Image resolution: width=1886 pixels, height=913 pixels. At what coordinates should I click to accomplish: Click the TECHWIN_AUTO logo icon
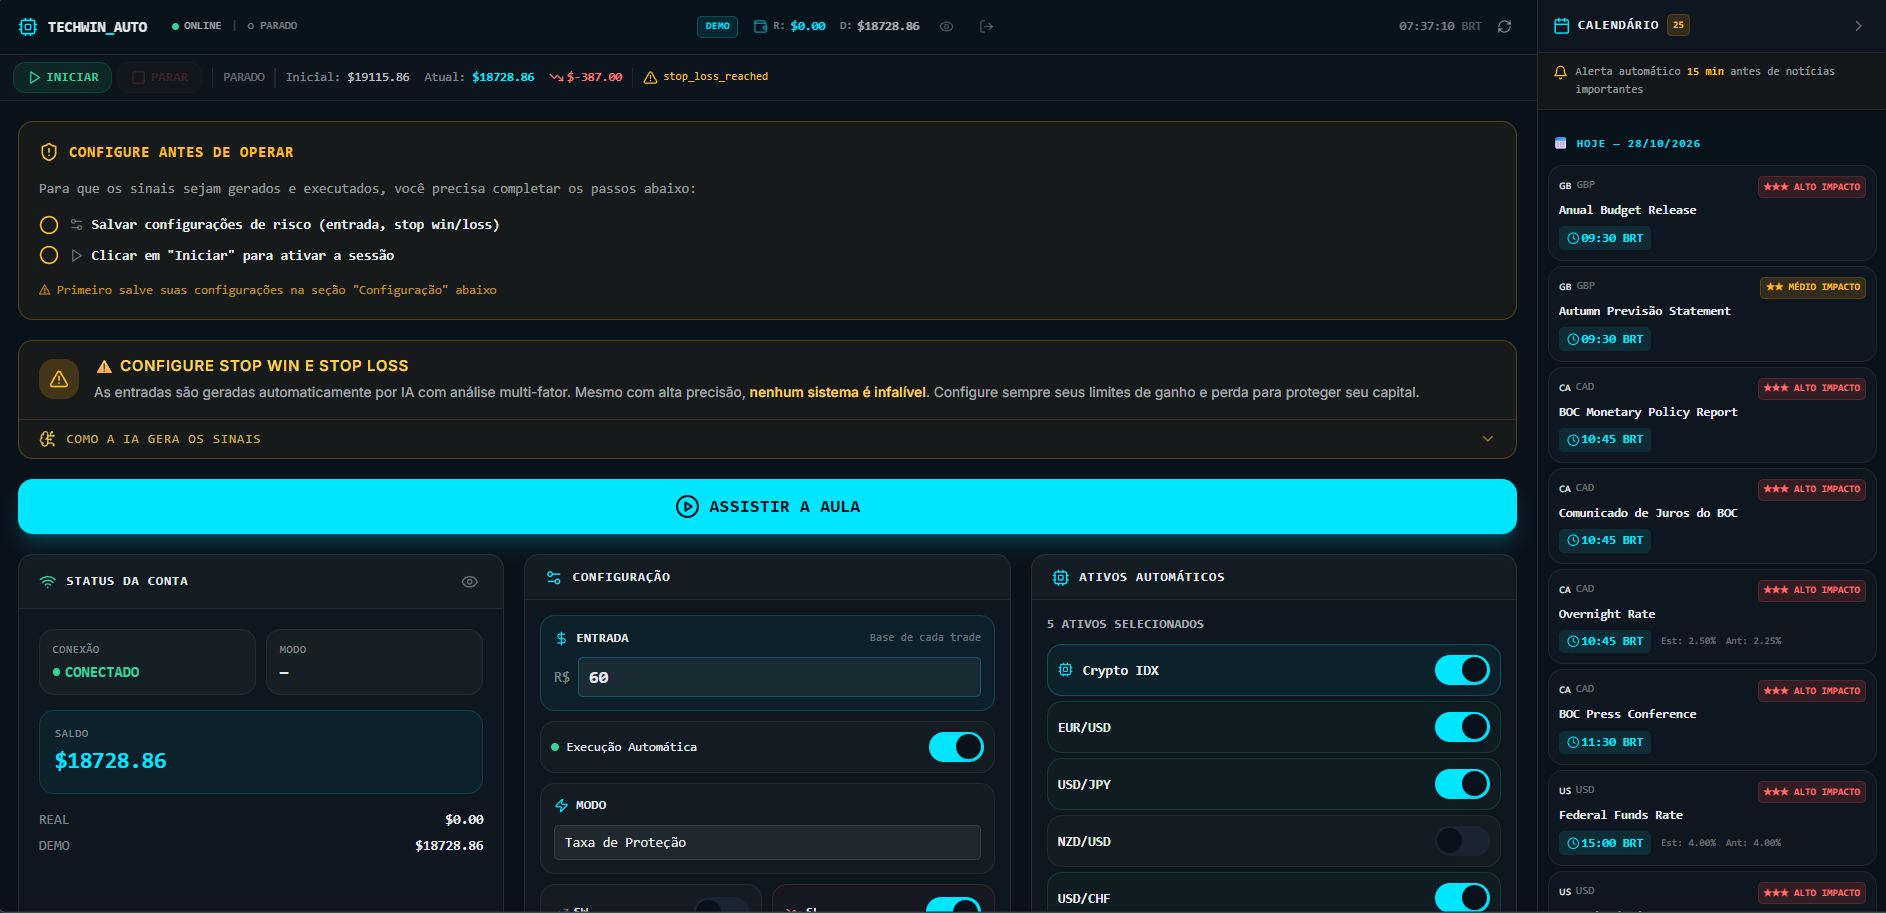(28, 27)
